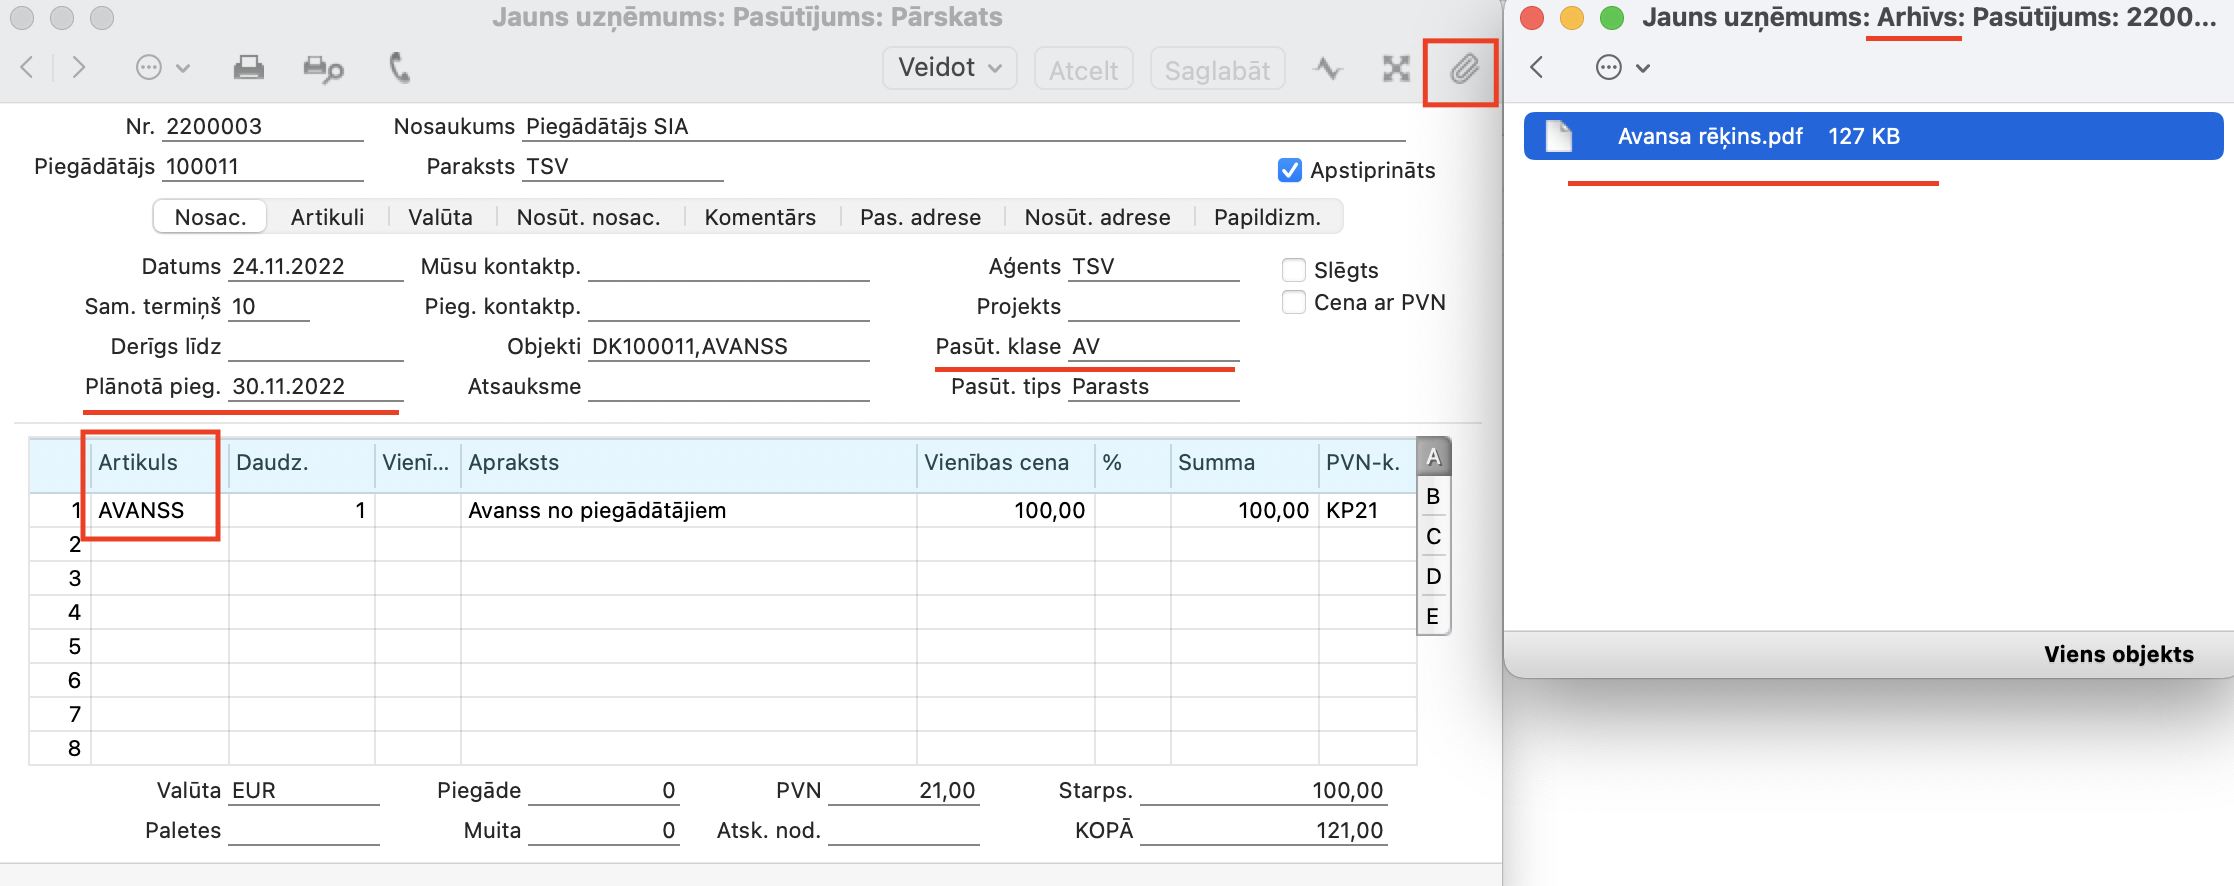Go to previous record arrow

[x=28, y=68]
